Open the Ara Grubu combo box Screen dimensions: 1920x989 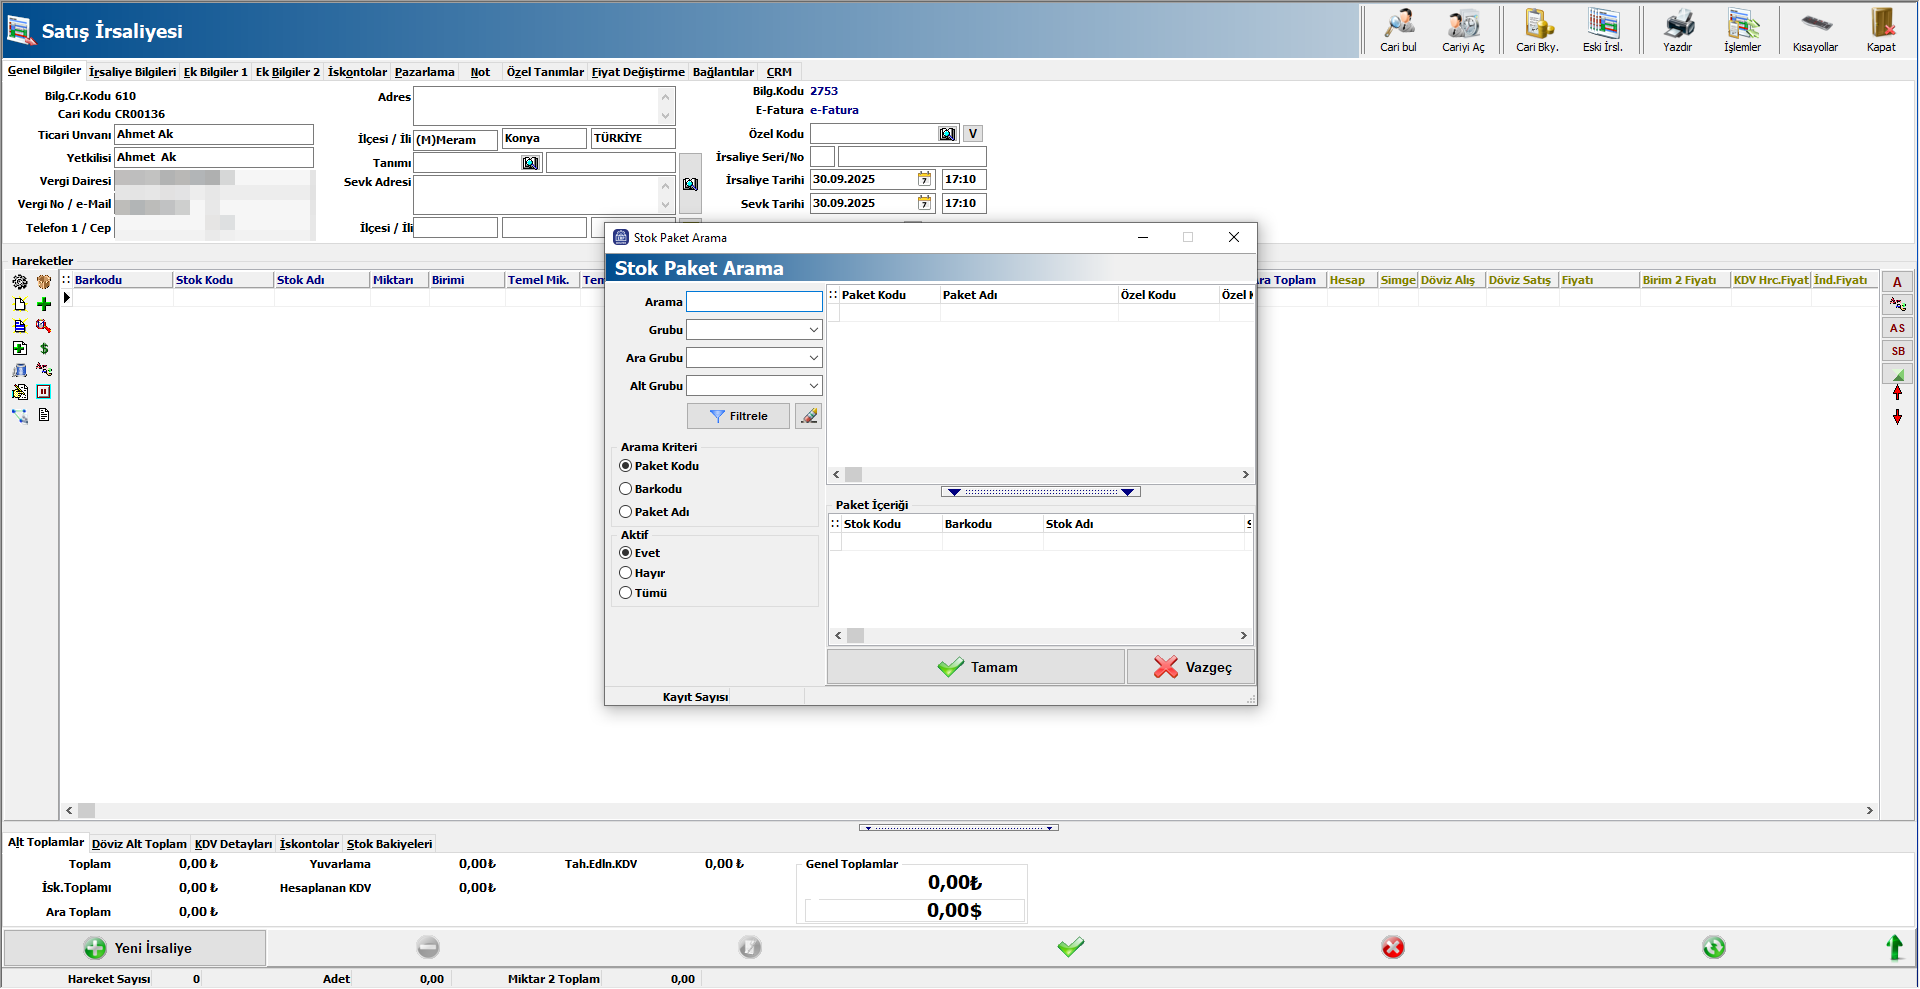point(813,358)
